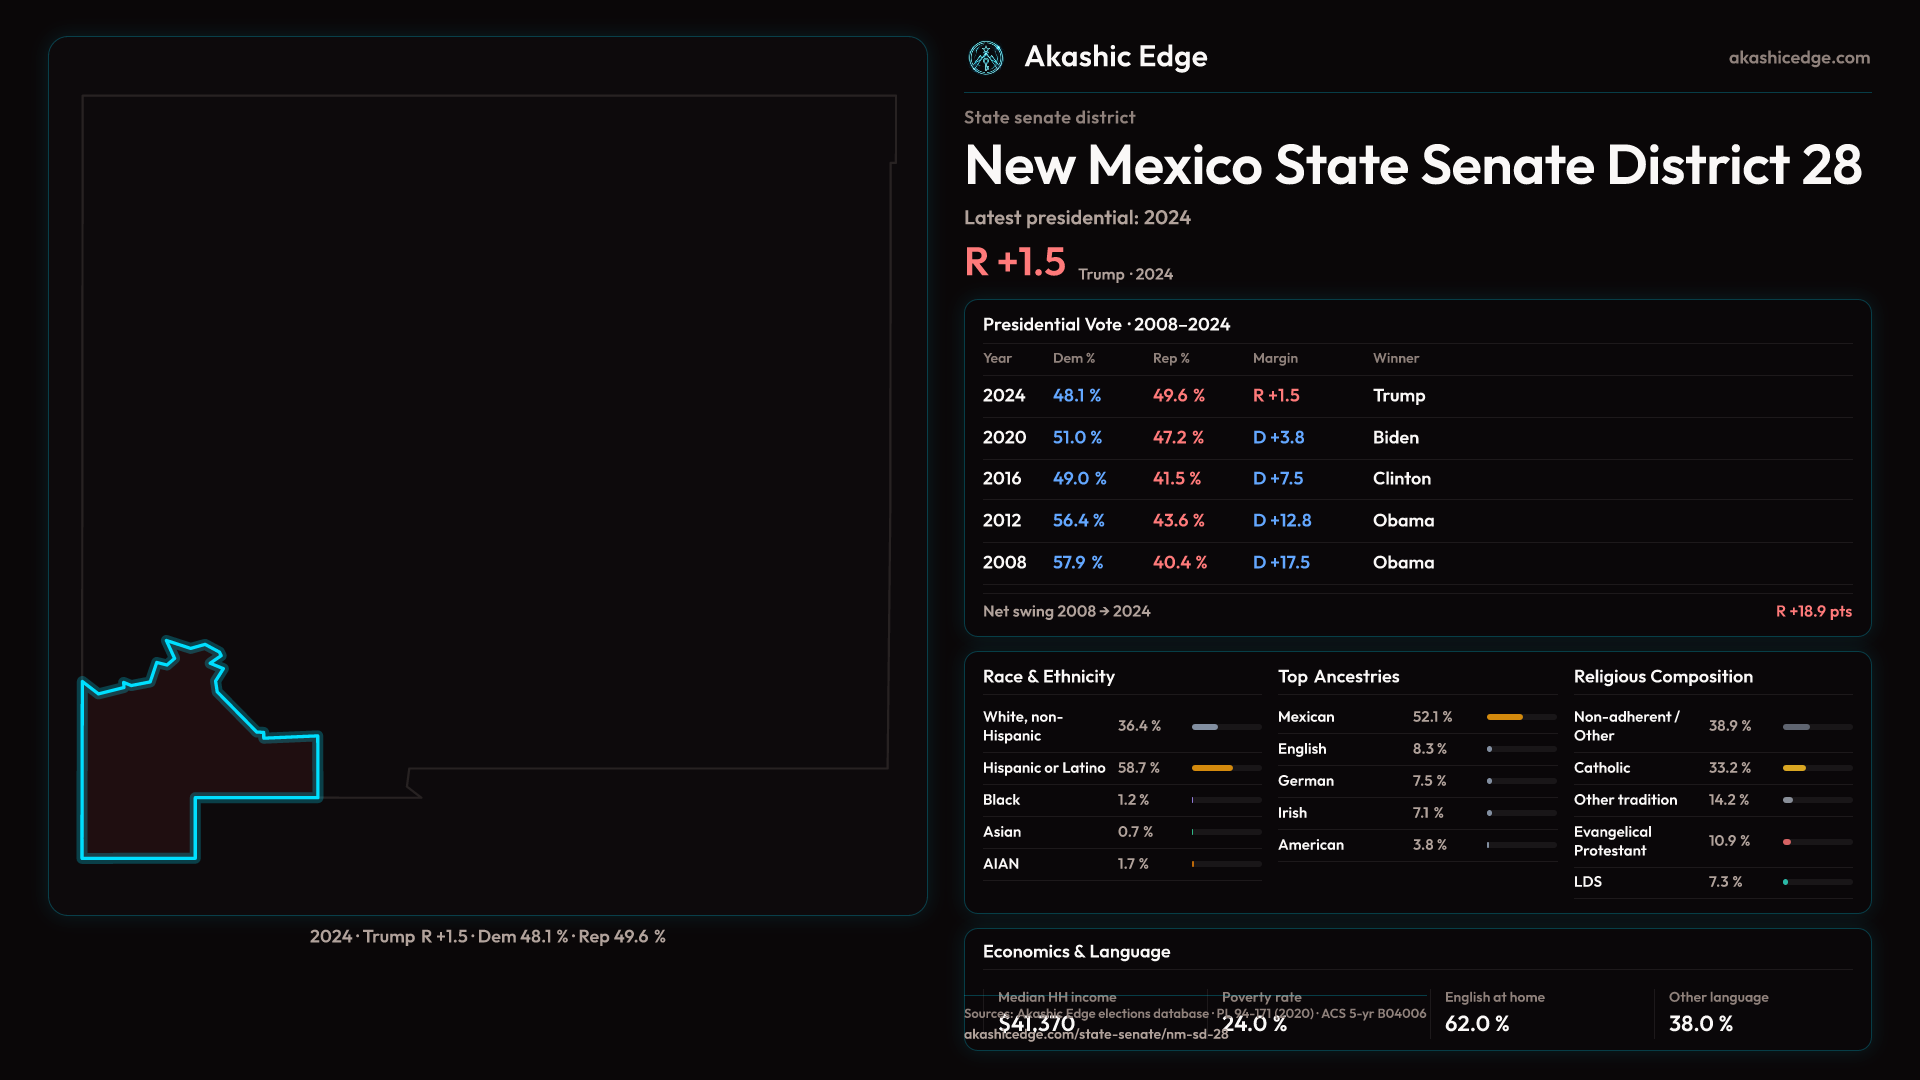The width and height of the screenshot is (1920, 1080).
Task: Click the 2012 Obama D +12.8 margin
Action: 1281,521
